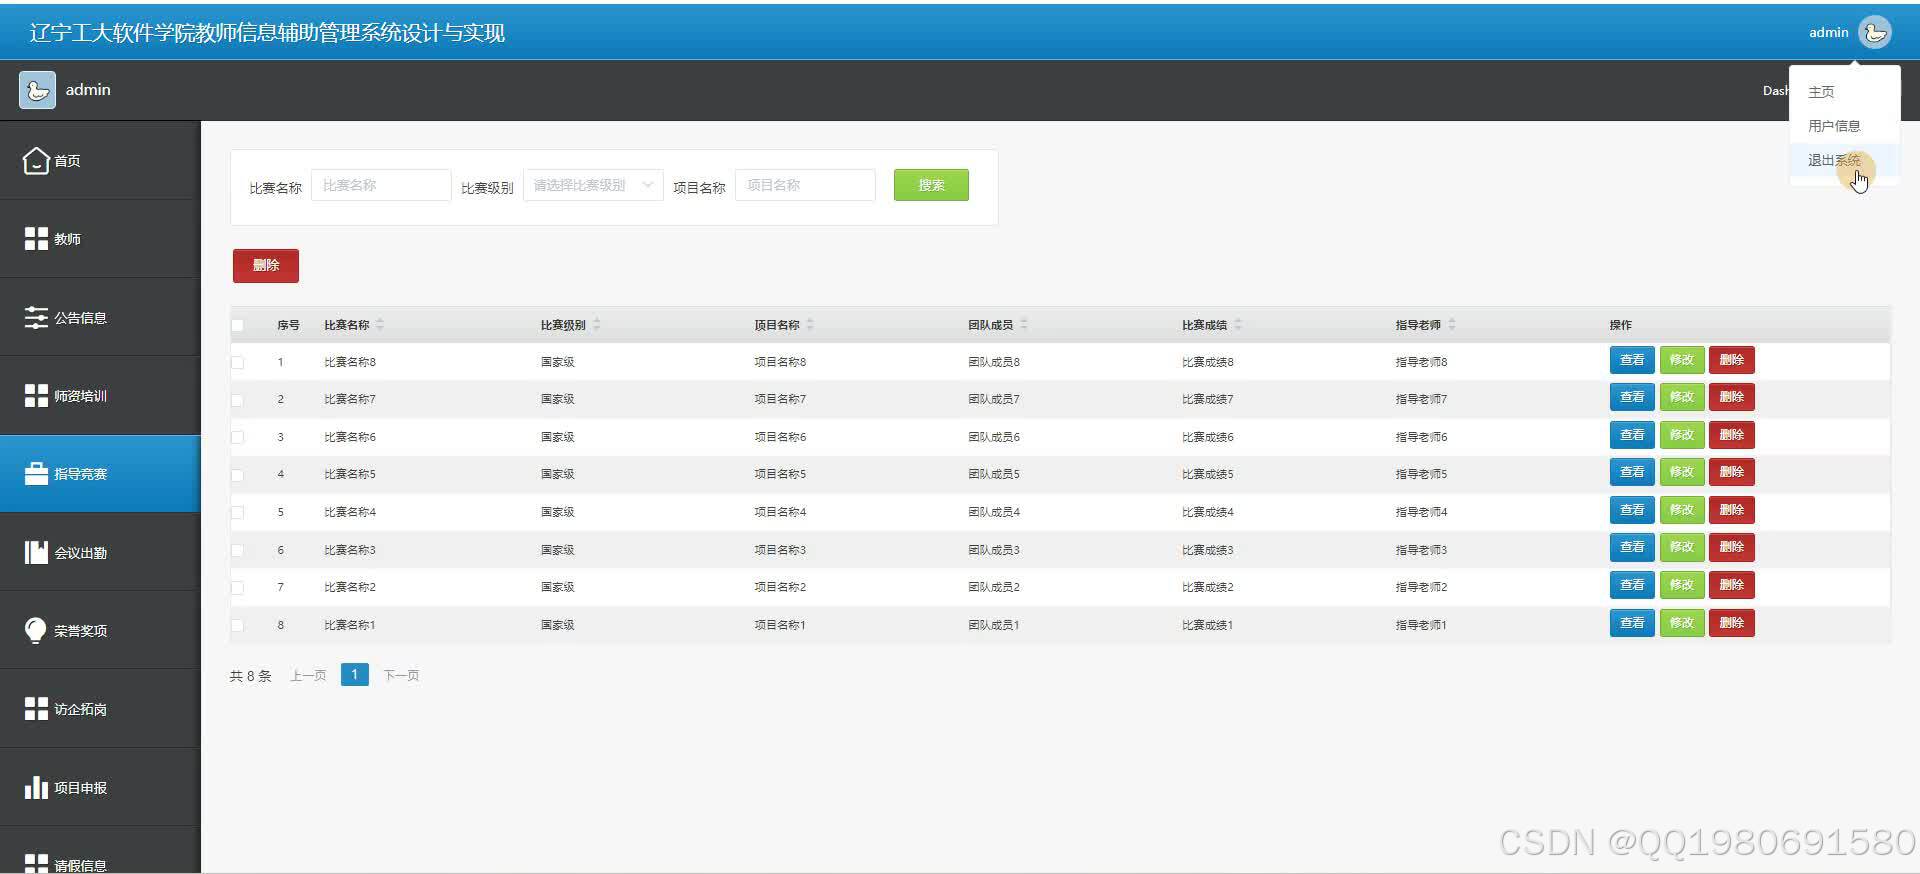Click the 下一页 pagination link
The image size is (1920, 874).
401,676
